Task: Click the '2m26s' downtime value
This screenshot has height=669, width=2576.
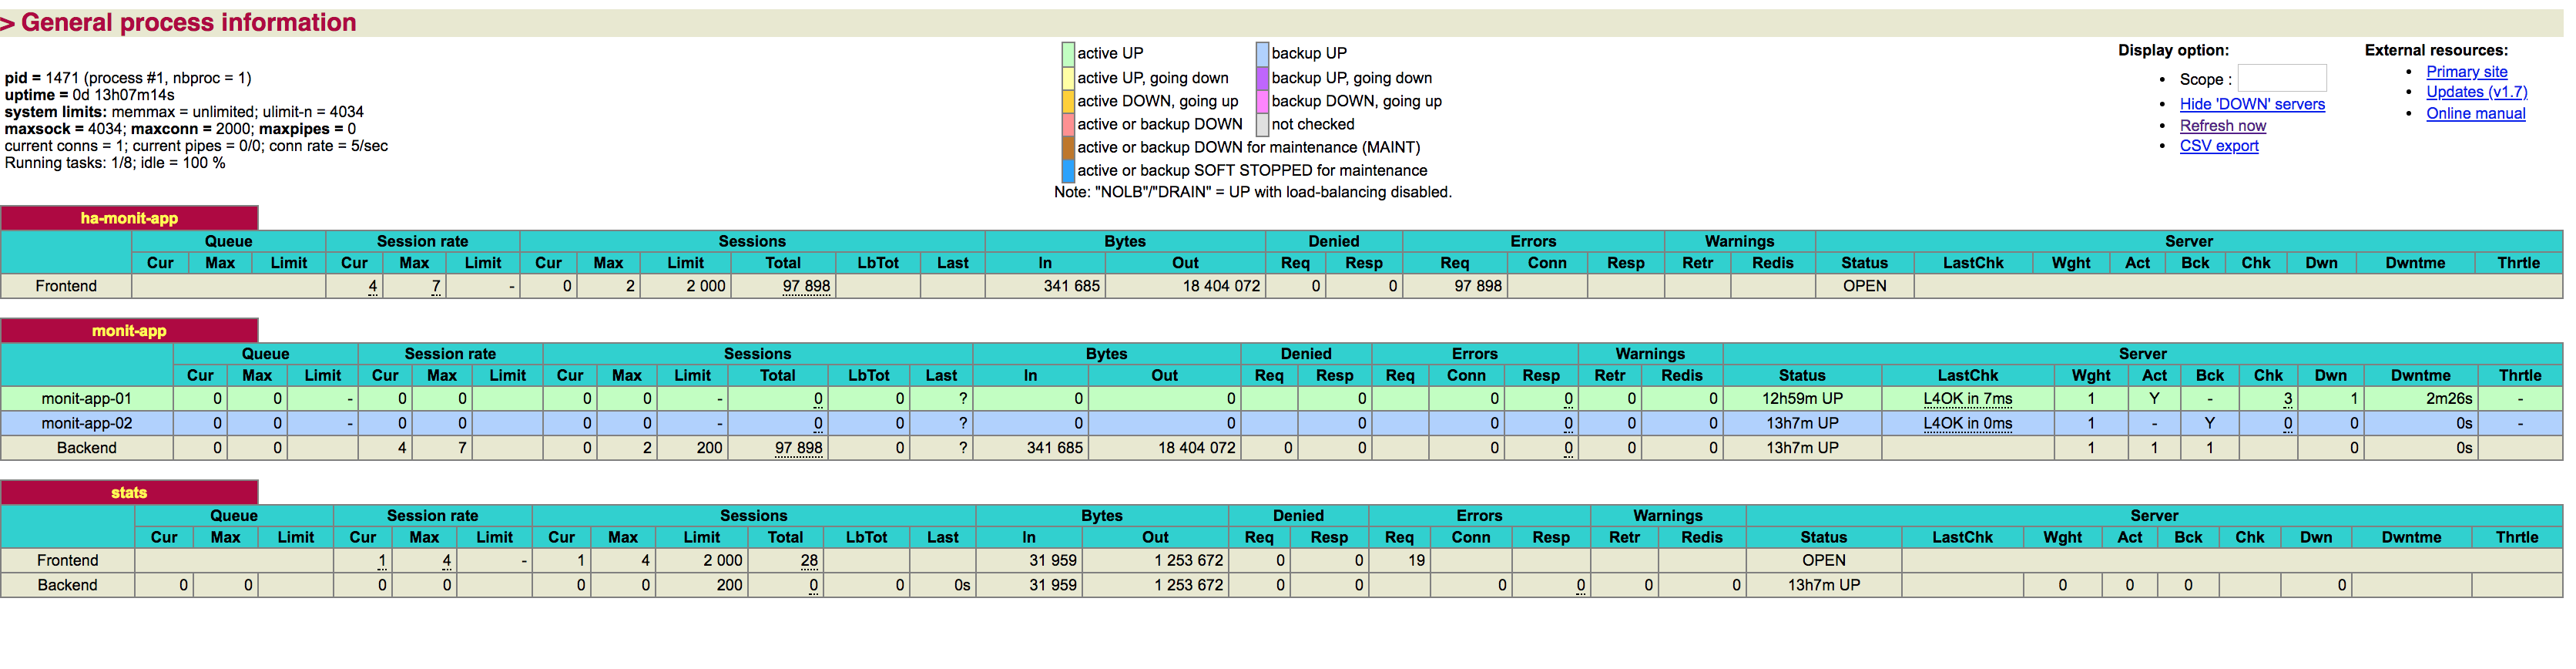Action: coord(2449,399)
